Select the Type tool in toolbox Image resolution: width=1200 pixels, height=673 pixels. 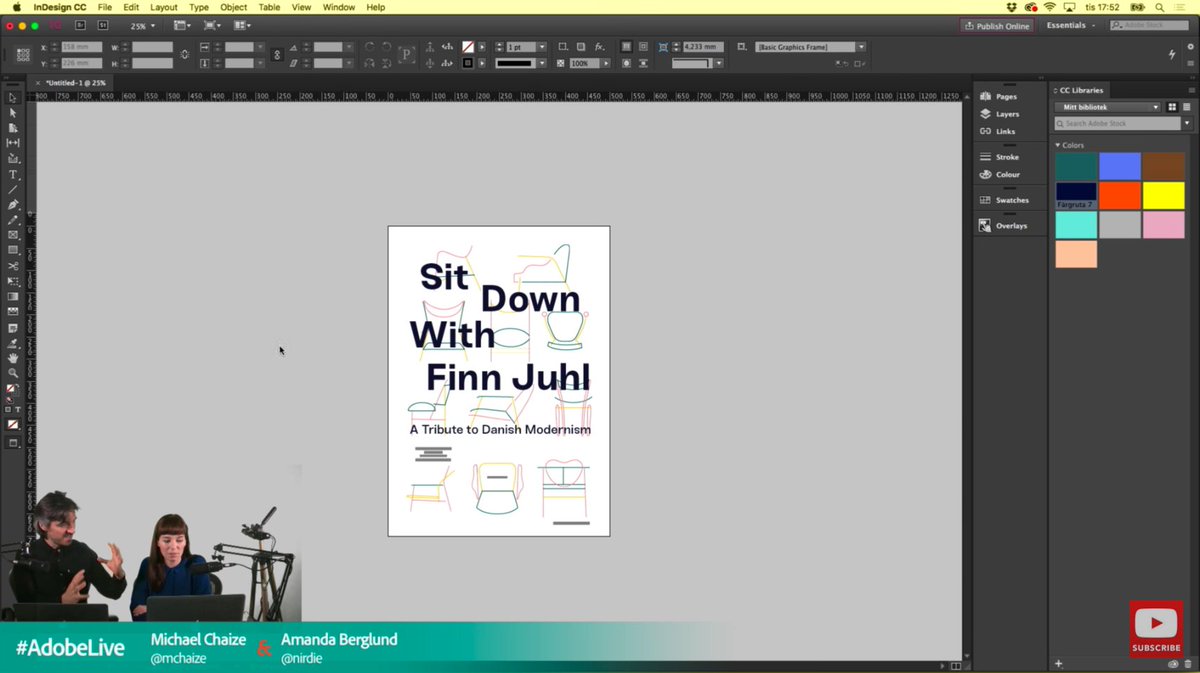13,174
